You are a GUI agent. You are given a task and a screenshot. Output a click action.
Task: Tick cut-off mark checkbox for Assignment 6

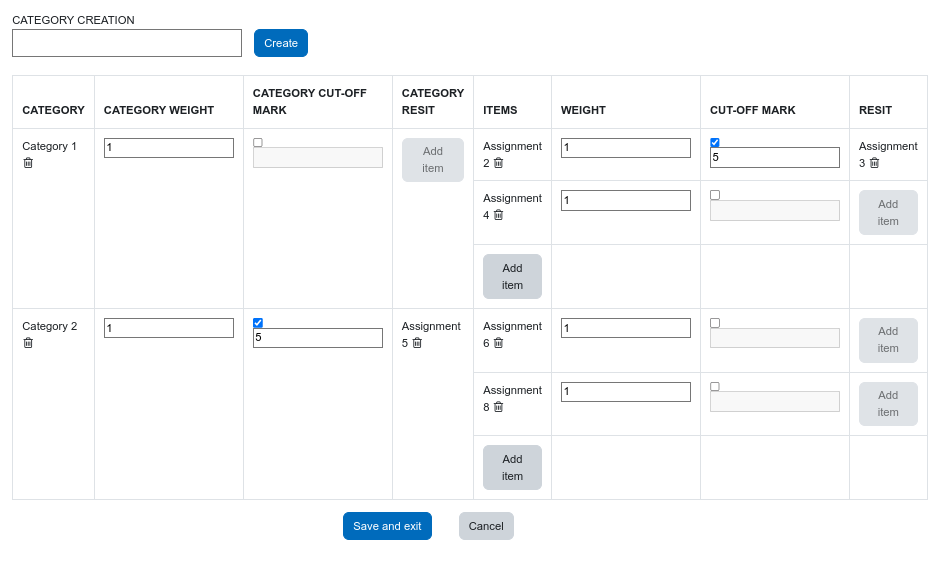[x=715, y=323]
